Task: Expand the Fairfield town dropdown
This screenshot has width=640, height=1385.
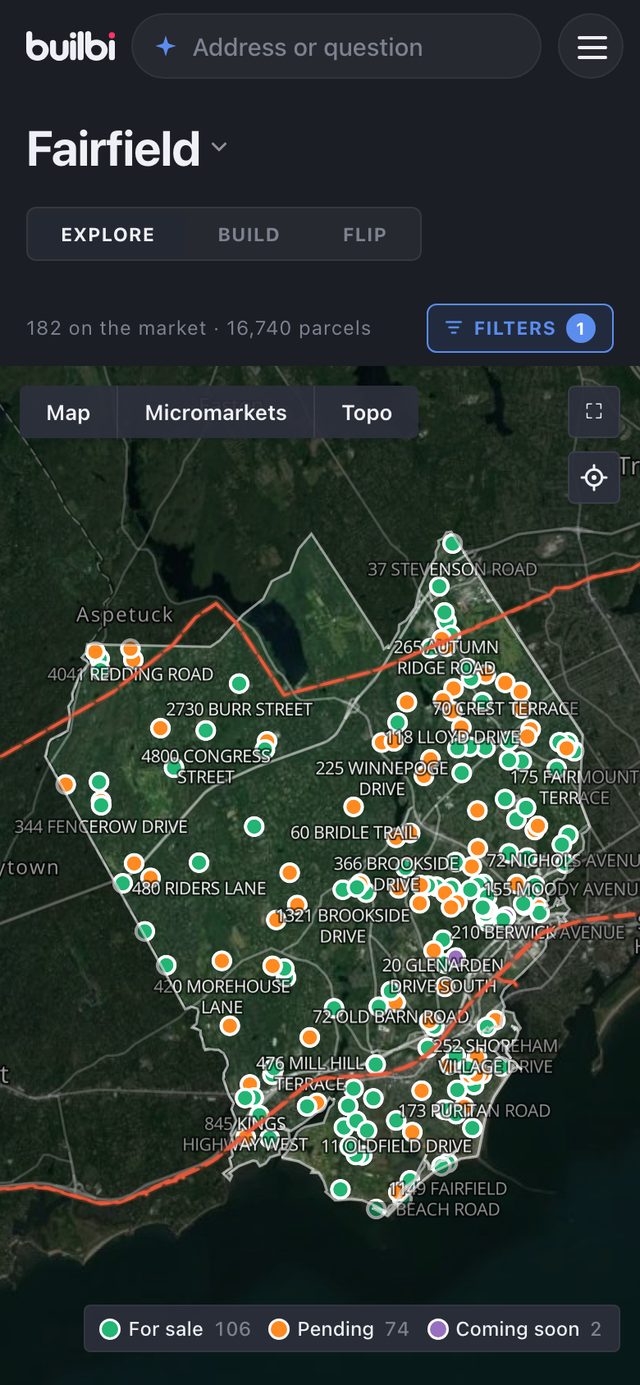Action: click(x=219, y=148)
